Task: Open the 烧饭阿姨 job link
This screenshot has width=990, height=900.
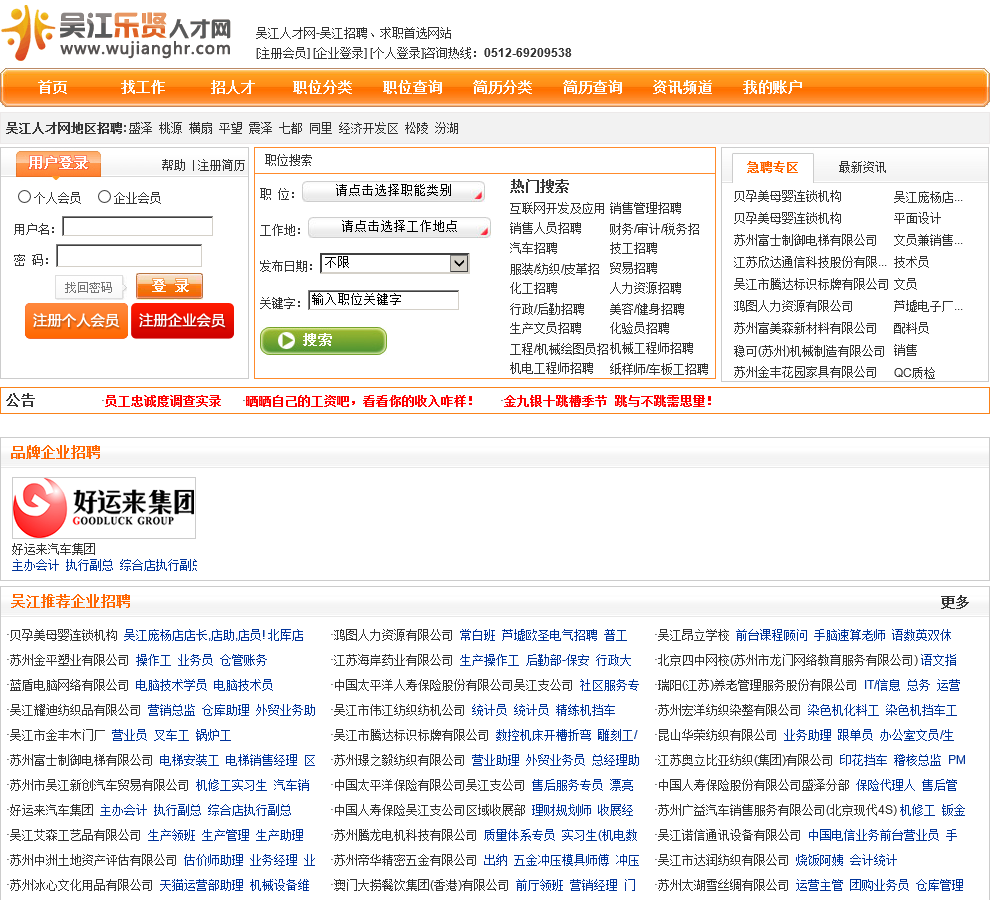Action: pyautogui.click(x=819, y=860)
